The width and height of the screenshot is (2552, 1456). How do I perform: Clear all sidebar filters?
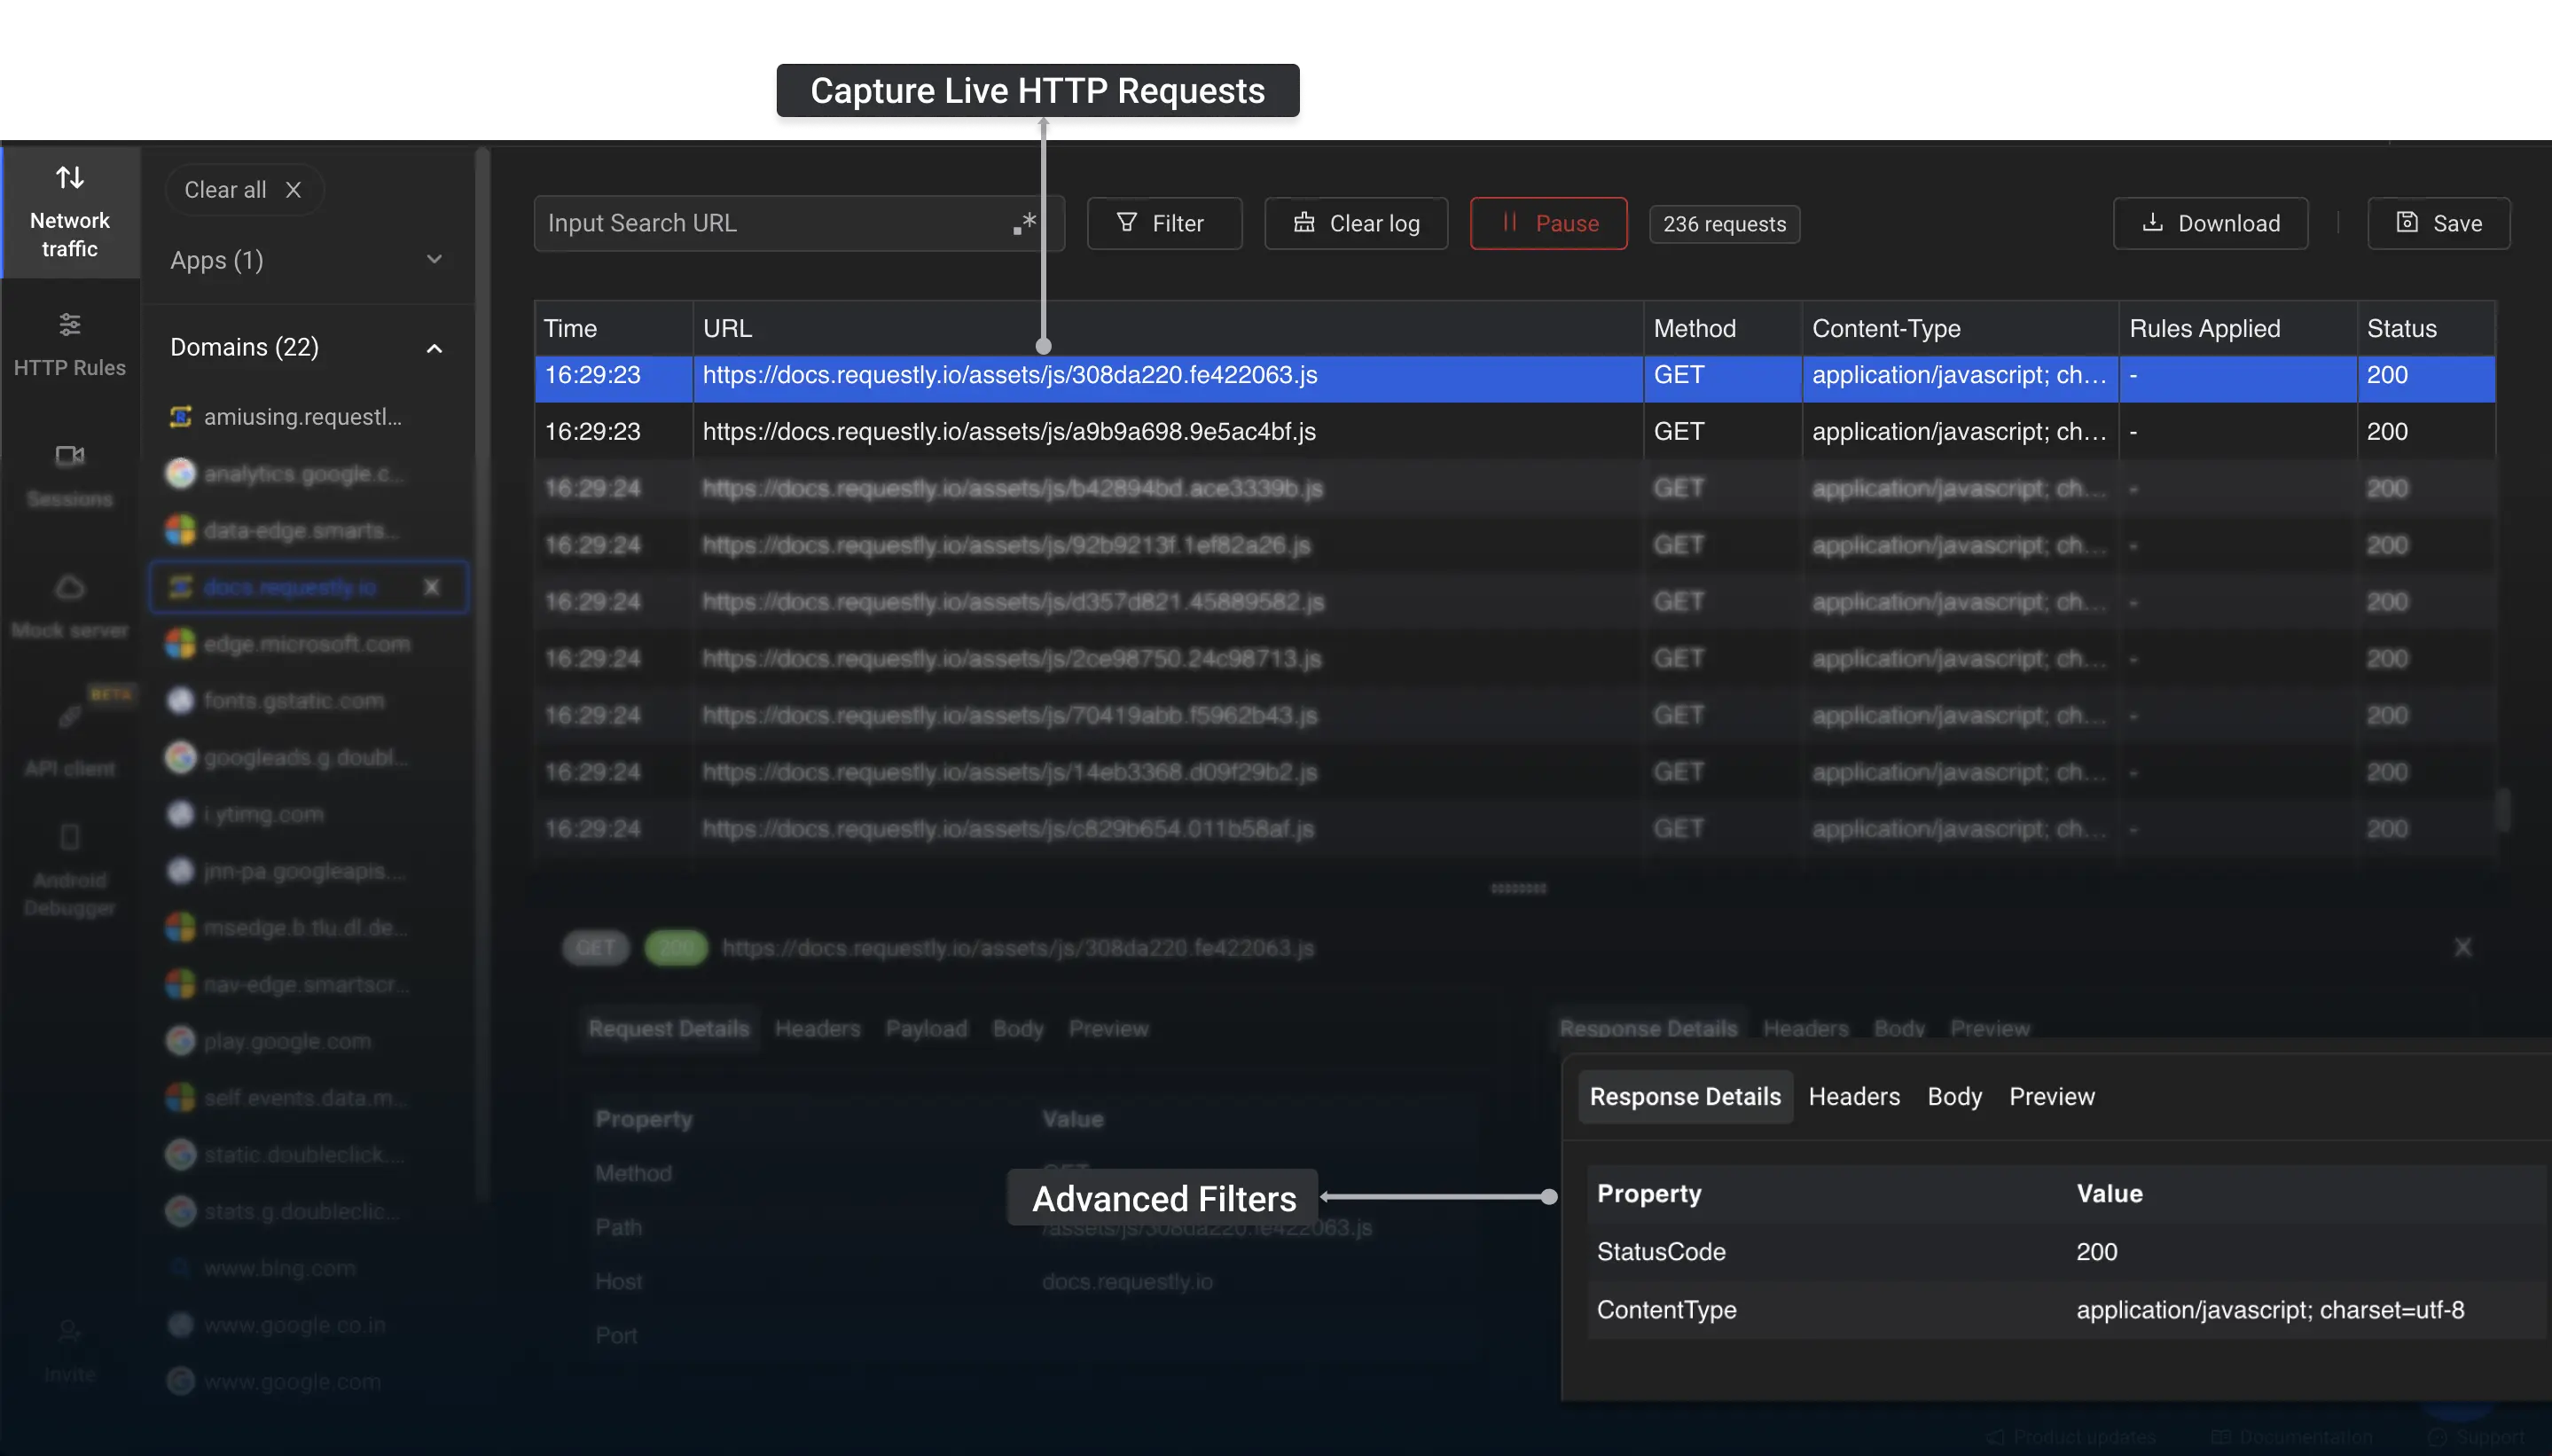(x=243, y=190)
